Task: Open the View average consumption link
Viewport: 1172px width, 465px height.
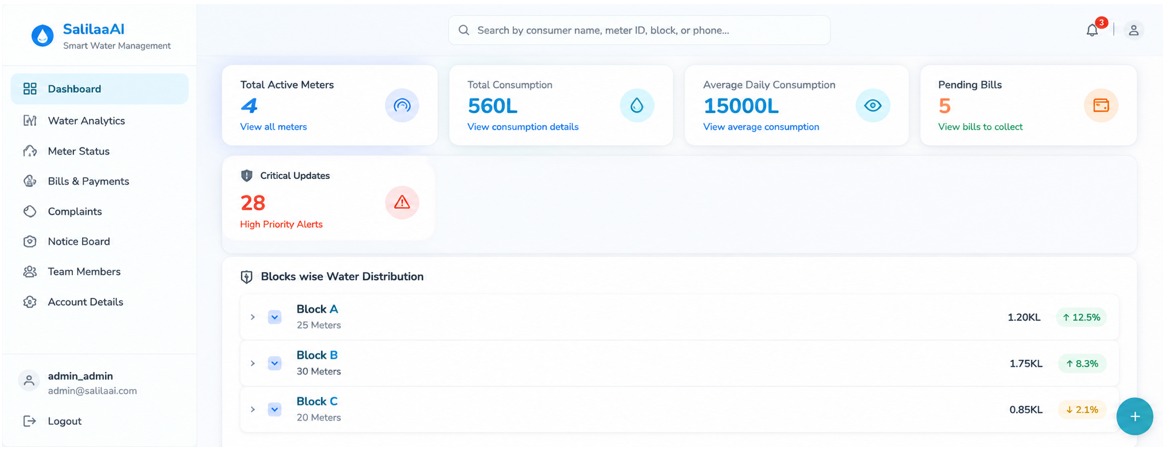Action: 761,126
